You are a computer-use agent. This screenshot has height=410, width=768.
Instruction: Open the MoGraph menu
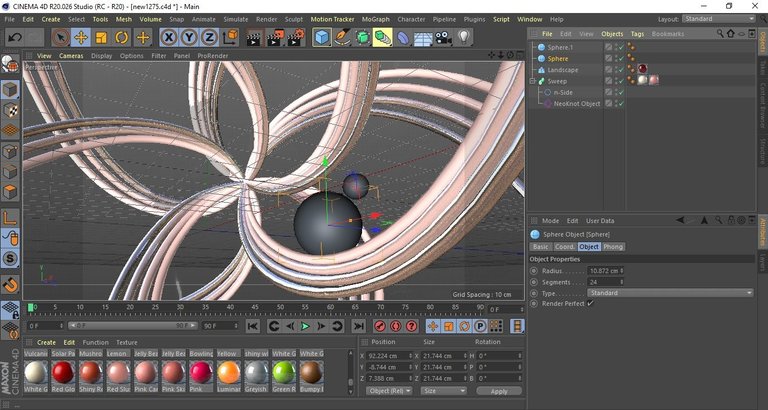376,19
